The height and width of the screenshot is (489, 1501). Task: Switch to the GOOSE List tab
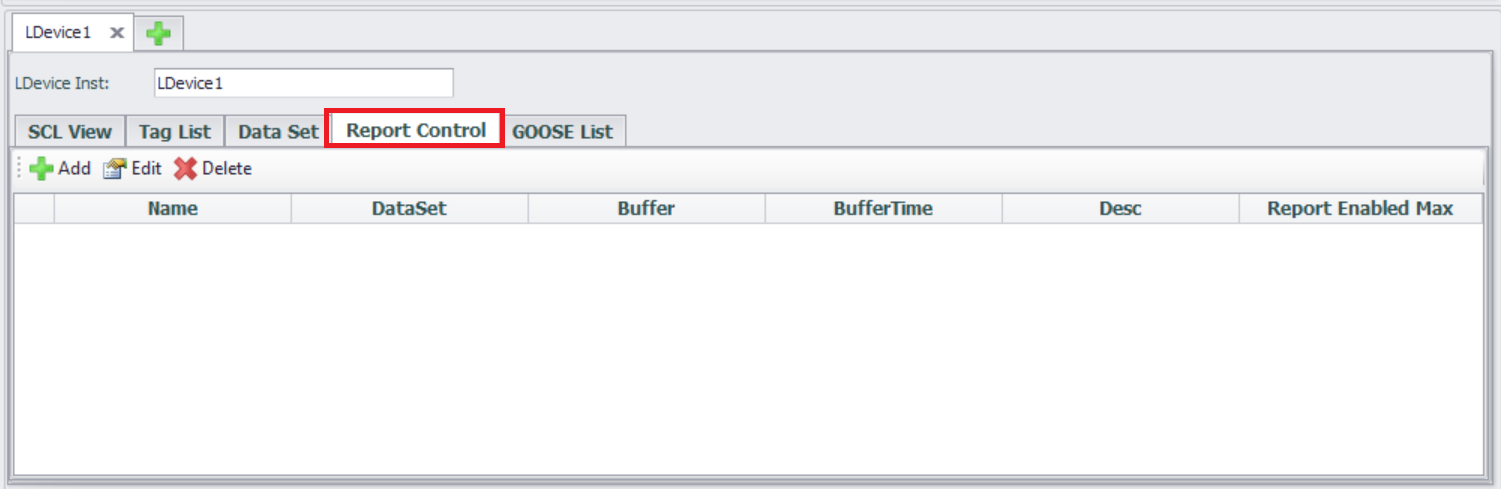[563, 132]
